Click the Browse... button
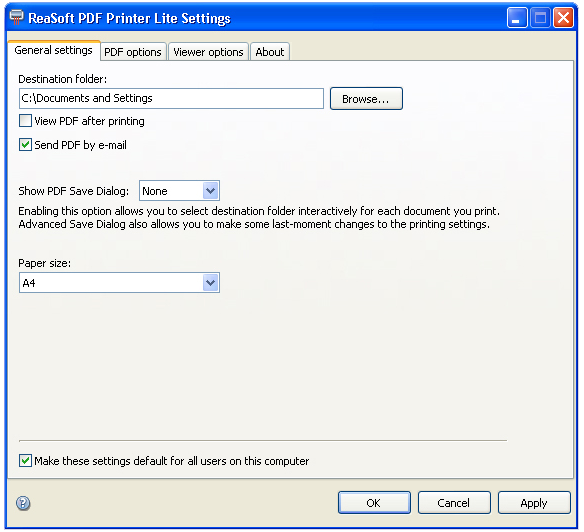The height and width of the screenshot is (532, 584). 366,99
